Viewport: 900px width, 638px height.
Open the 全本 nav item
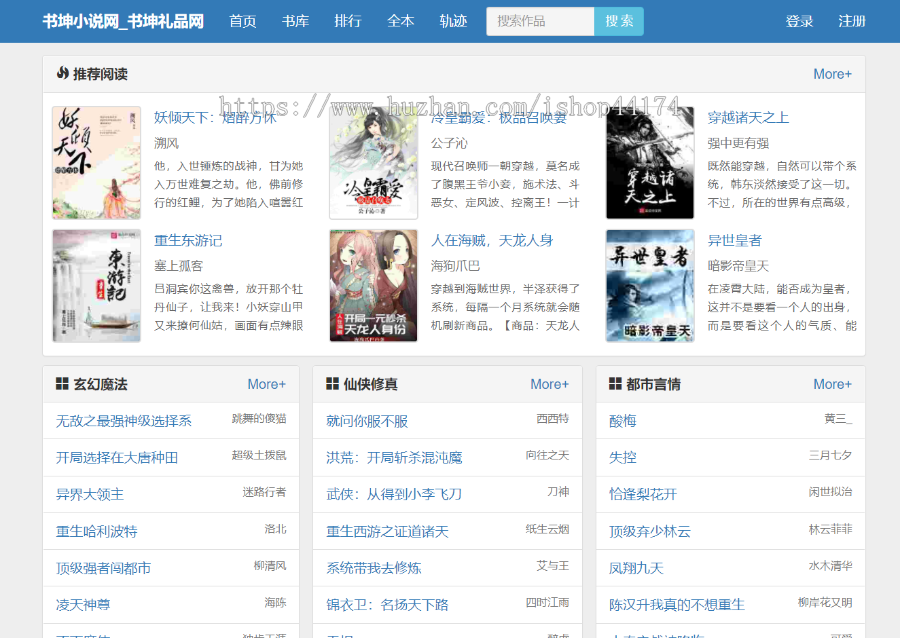[401, 21]
